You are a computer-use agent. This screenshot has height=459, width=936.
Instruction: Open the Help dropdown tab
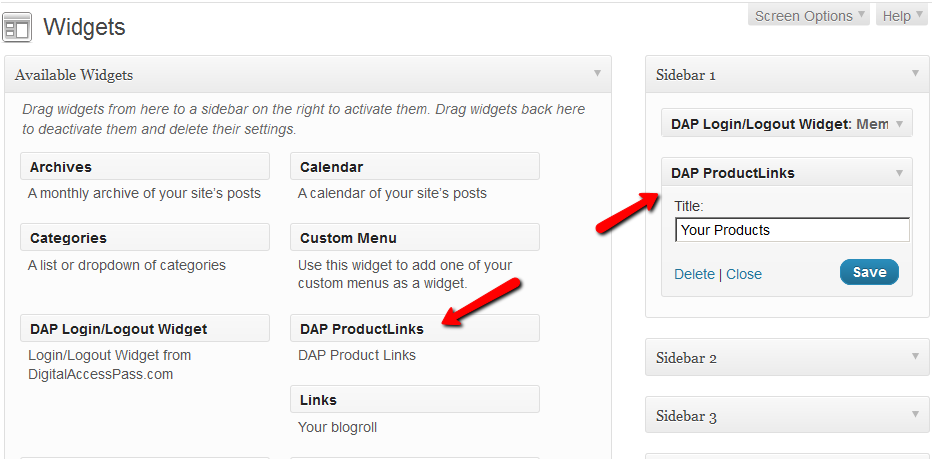(x=902, y=15)
